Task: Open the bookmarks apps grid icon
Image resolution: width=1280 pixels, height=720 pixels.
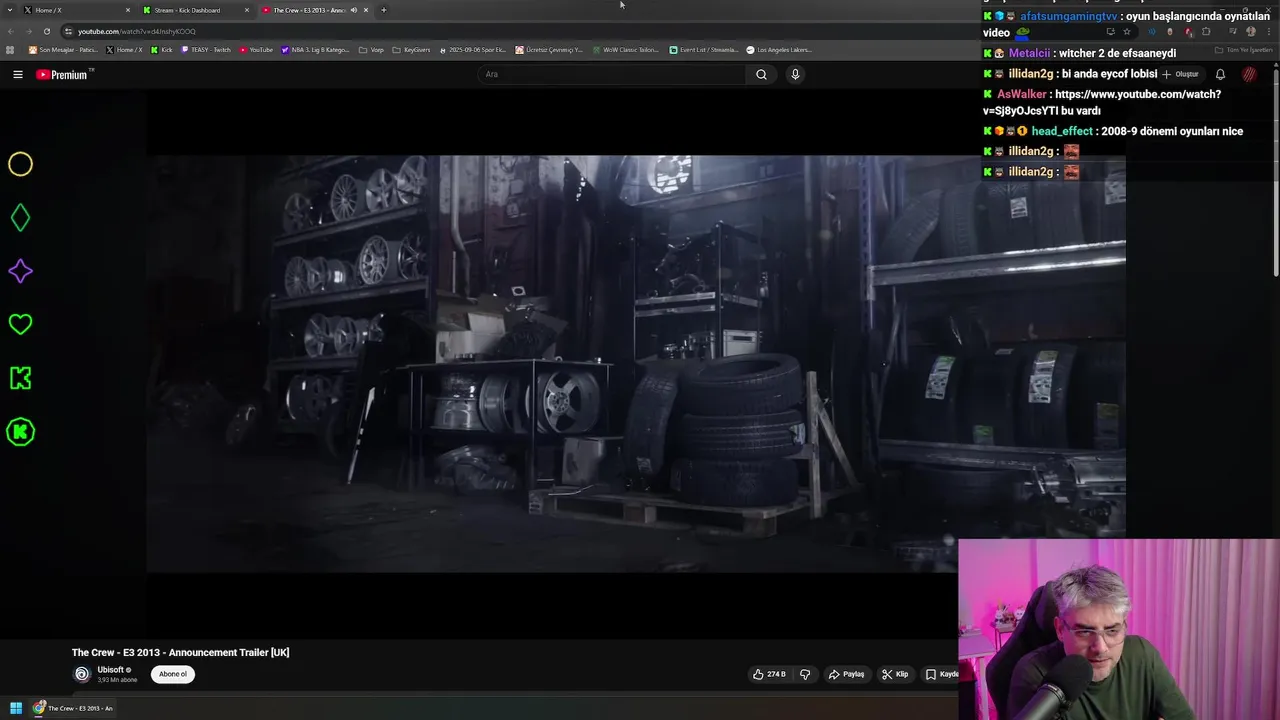Action: coord(10,50)
